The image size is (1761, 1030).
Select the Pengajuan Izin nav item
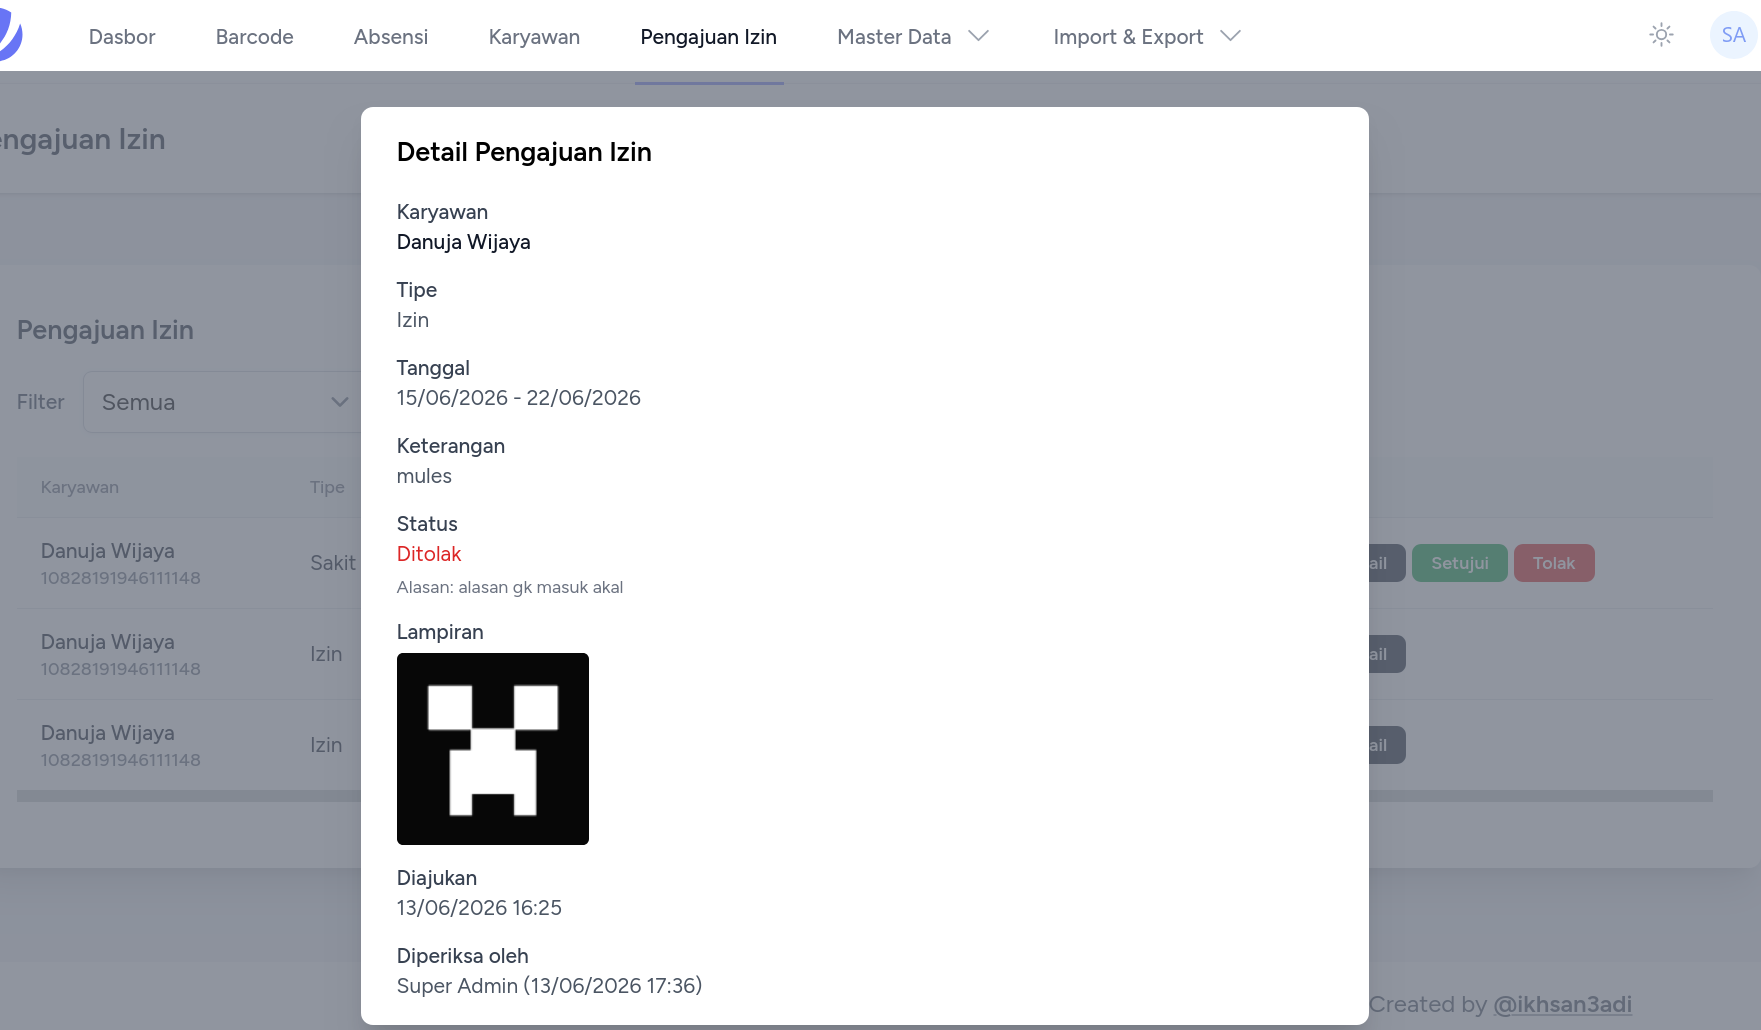click(709, 37)
